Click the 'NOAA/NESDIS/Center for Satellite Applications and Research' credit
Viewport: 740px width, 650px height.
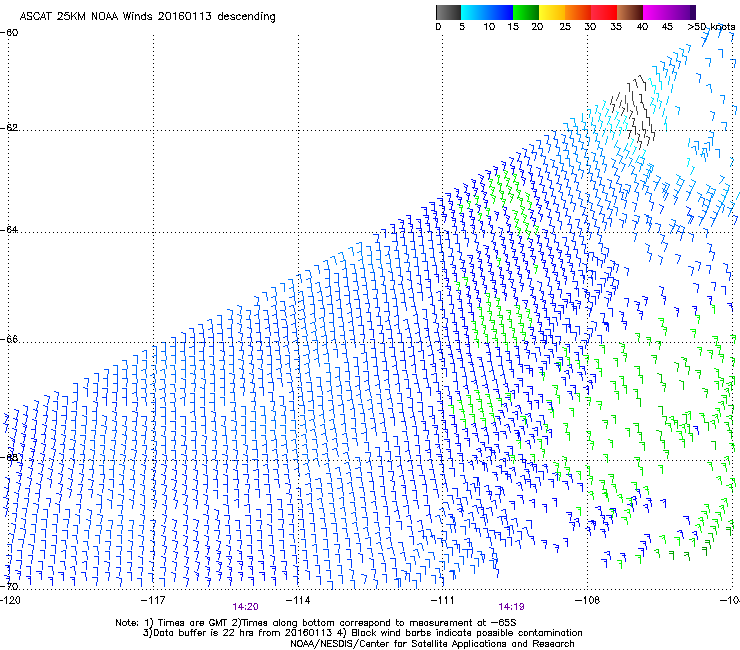[x=432, y=644]
